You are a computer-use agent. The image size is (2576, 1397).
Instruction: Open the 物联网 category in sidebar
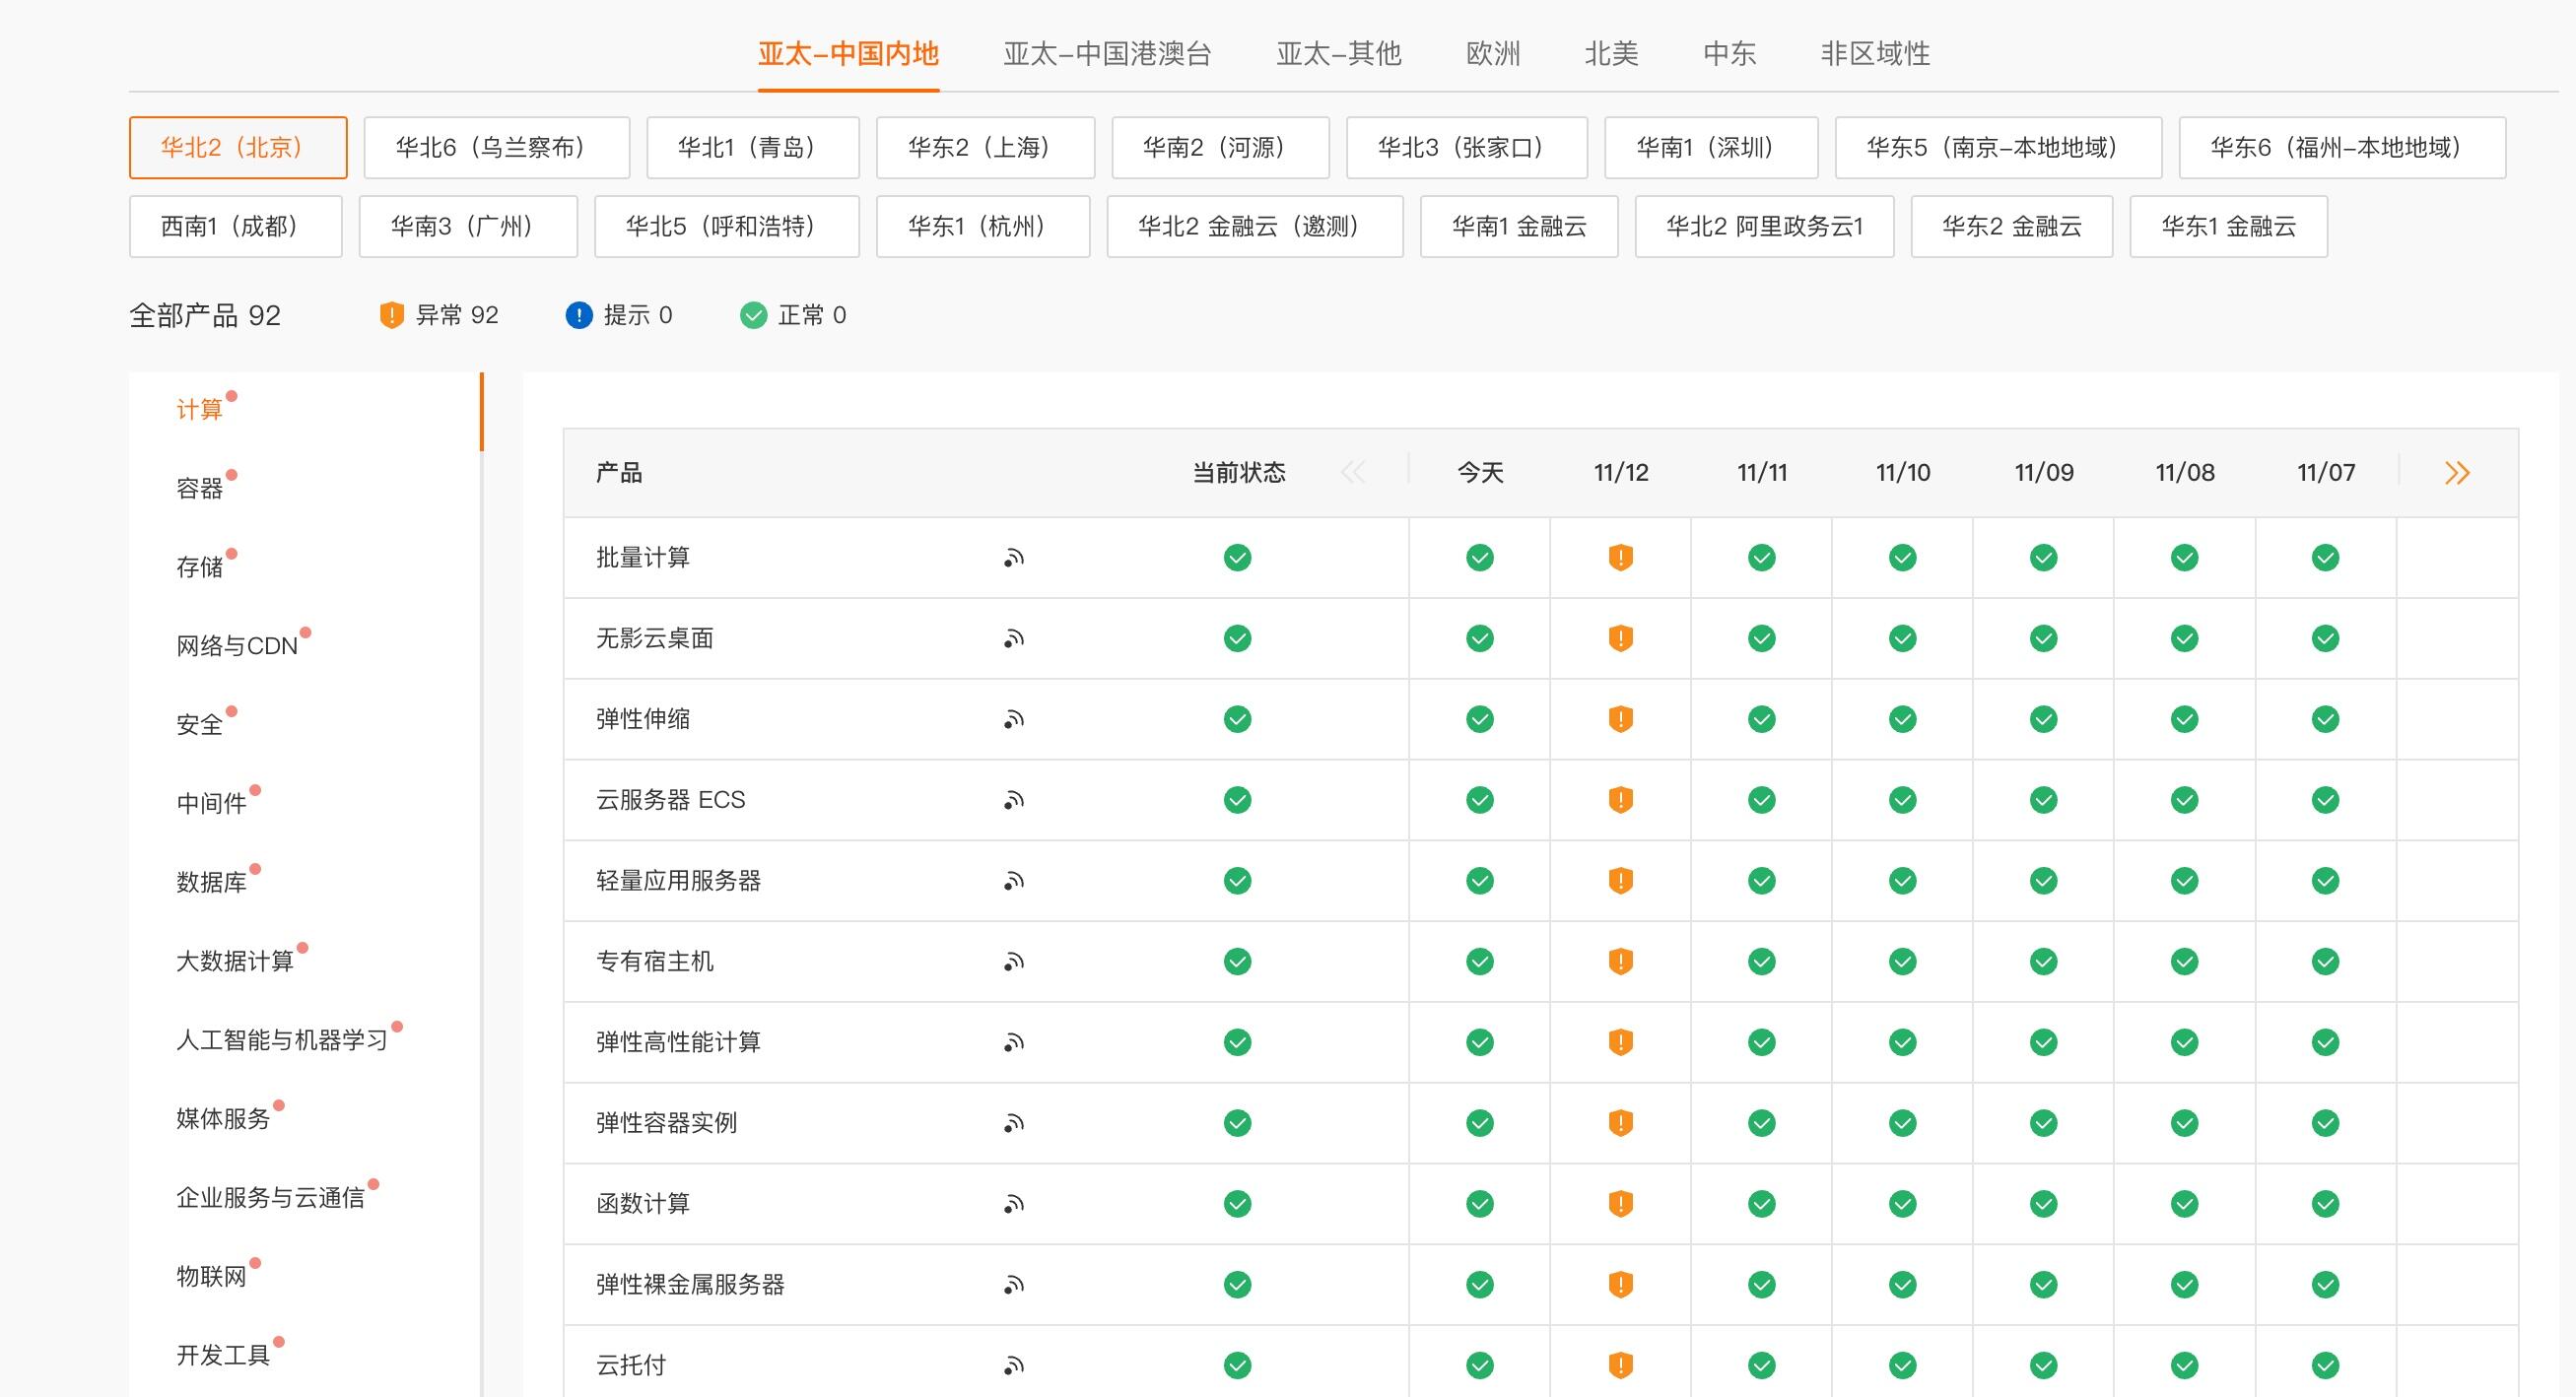point(212,1277)
